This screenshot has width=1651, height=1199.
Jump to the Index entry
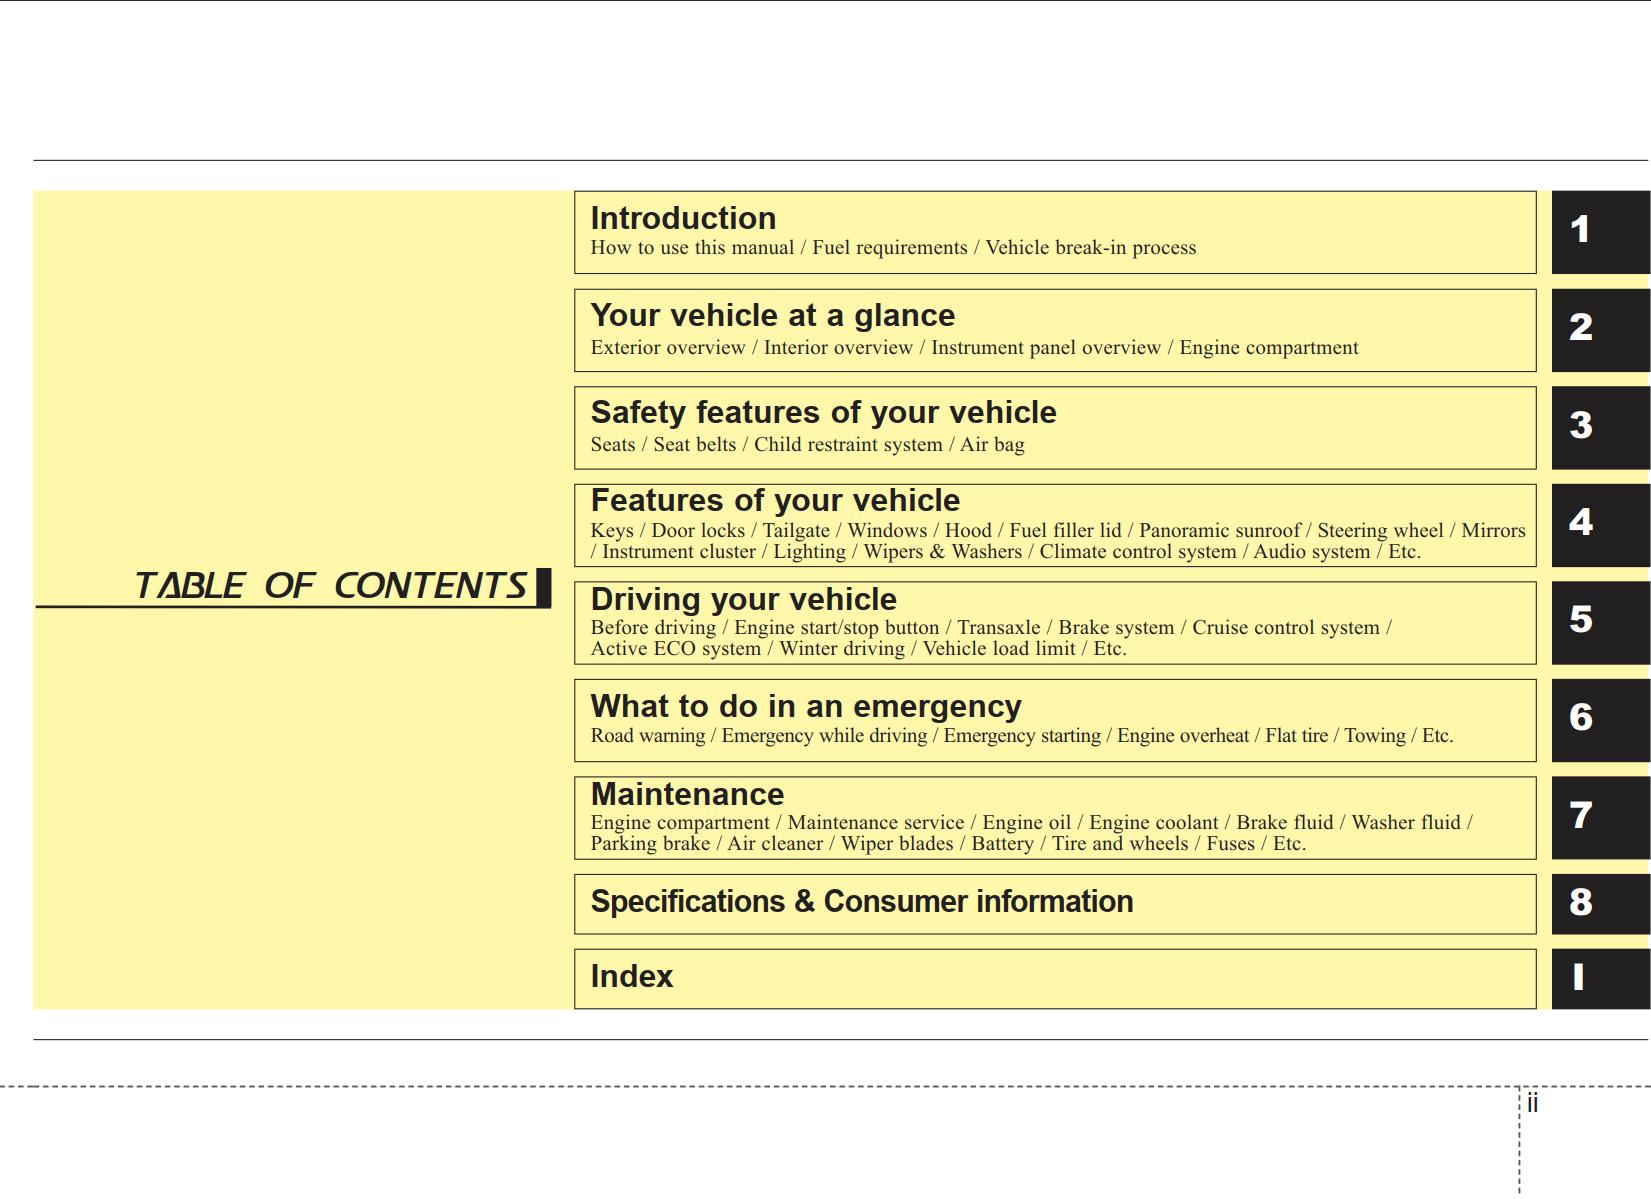coord(631,976)
